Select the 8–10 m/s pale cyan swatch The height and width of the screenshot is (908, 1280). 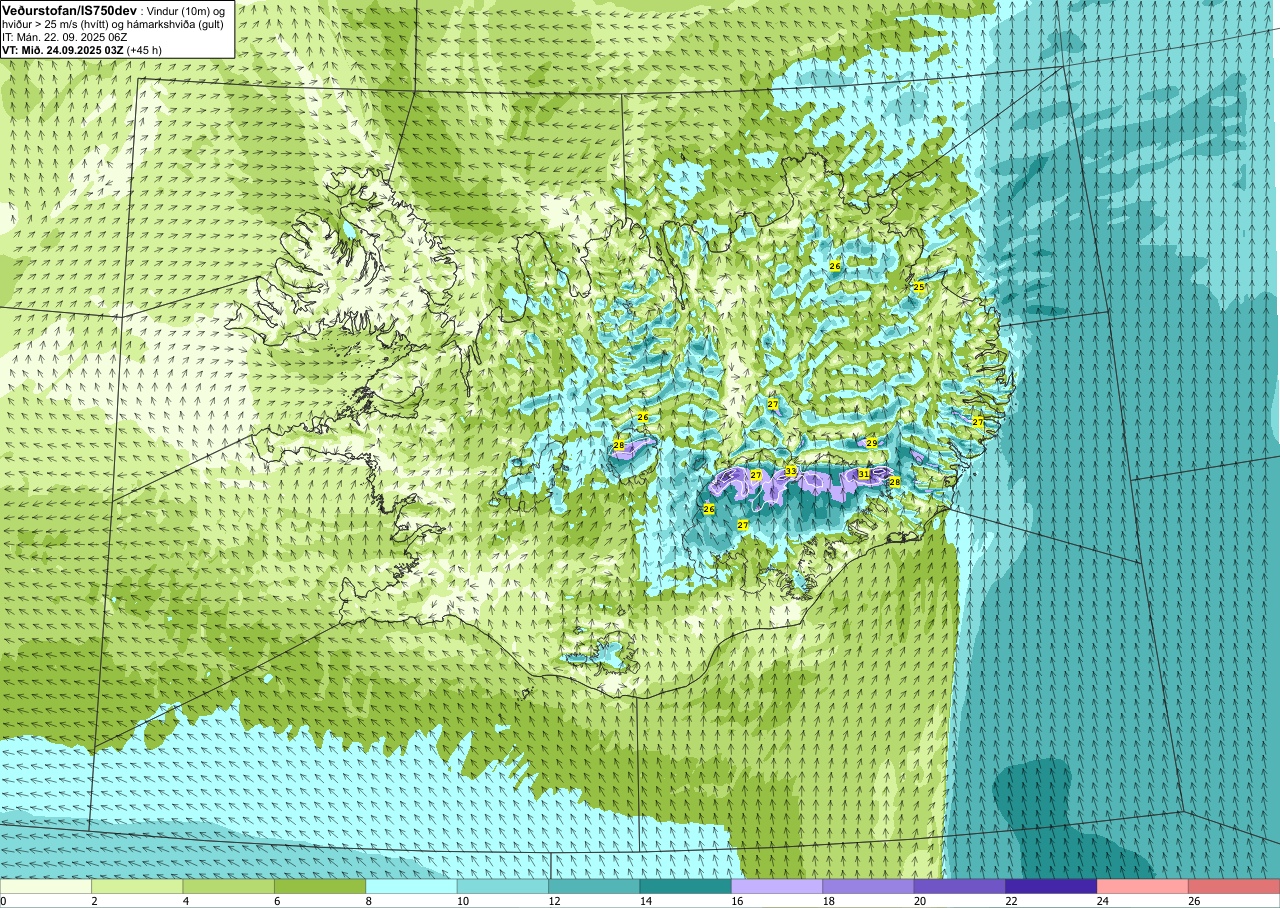[x=411, y=887]
